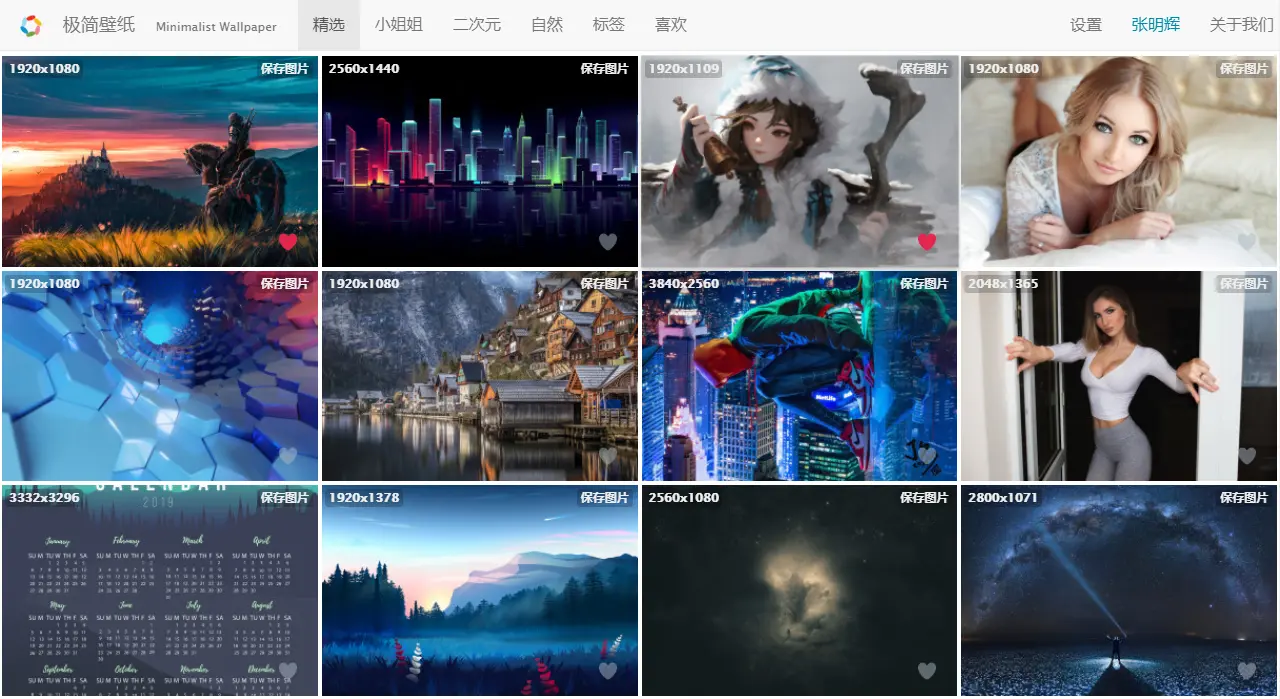Click 保存图片 on the 2560x1440 skyline
Viewport: 1280px width, 699px height.
point(605,69)
